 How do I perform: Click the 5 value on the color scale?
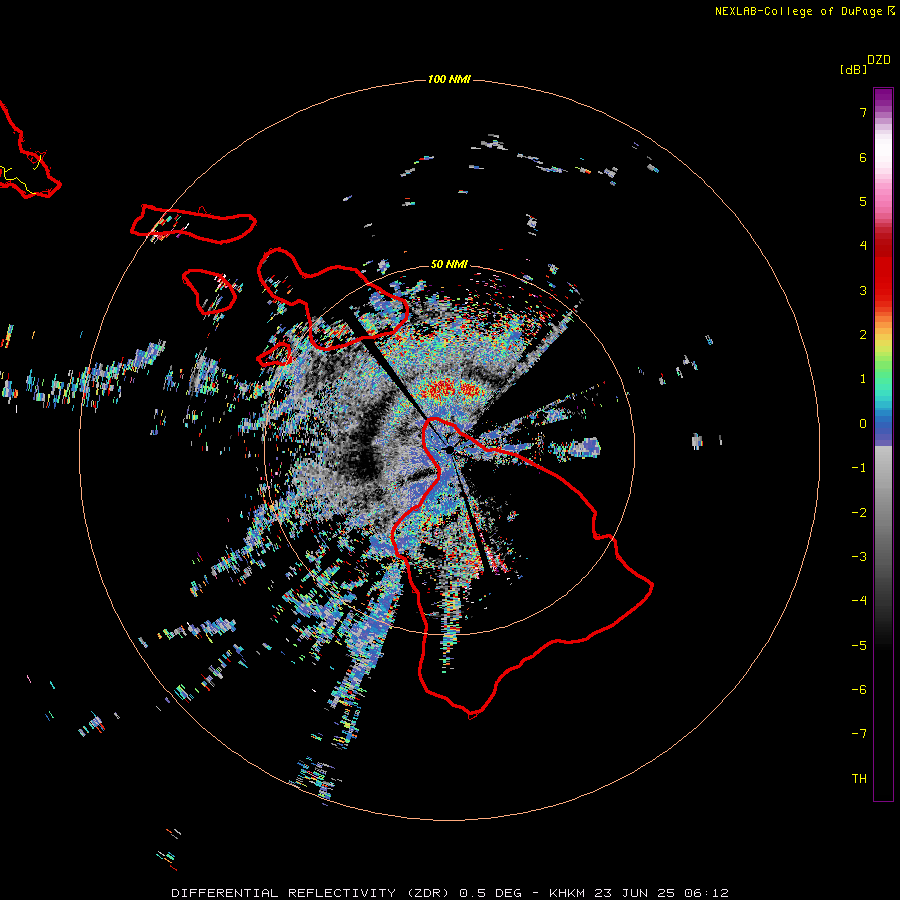point(863,201)
